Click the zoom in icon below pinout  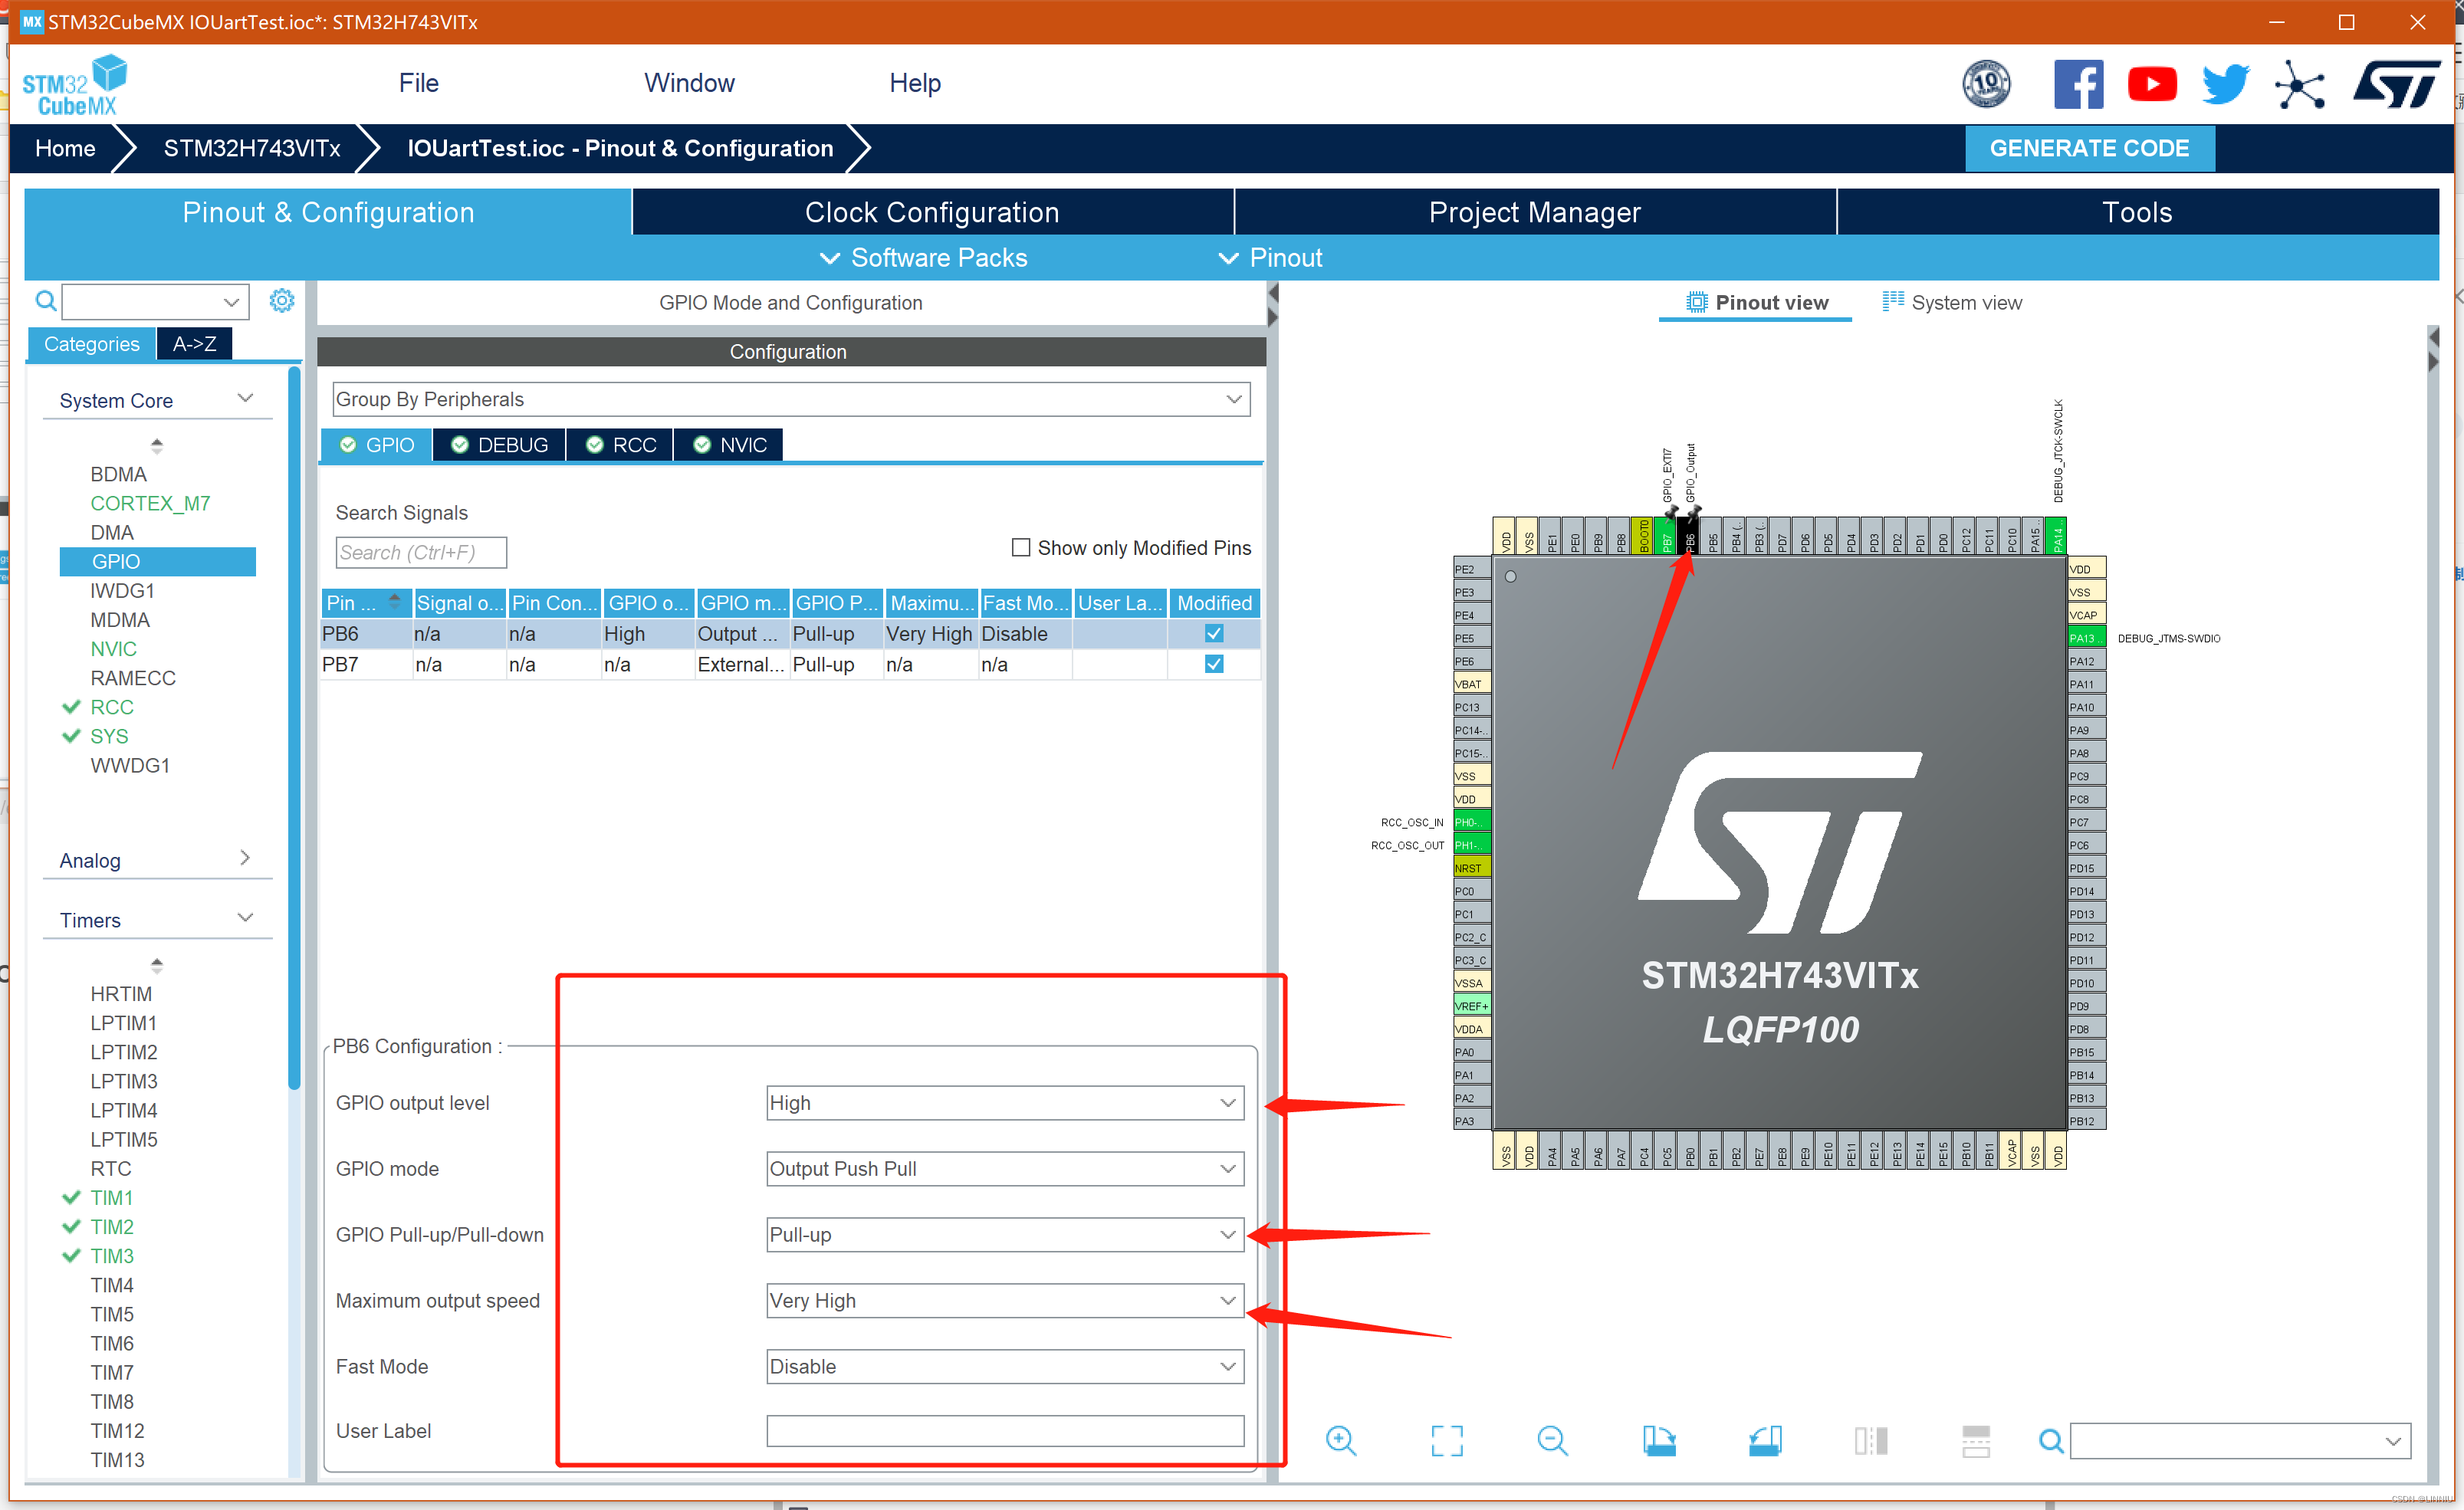tap(1340, 1440)
